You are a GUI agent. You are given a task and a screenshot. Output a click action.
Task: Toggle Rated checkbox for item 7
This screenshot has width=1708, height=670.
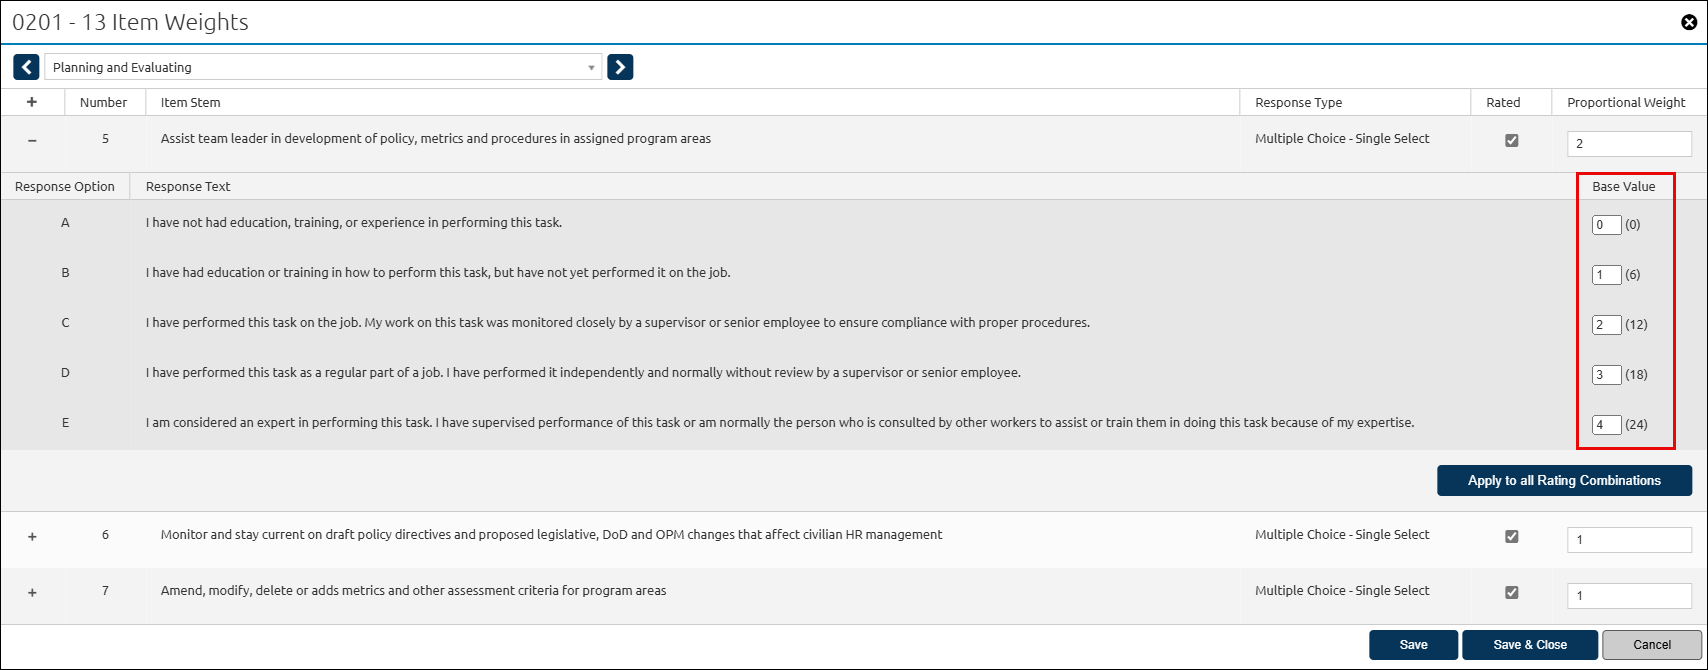click(1511, 592)
